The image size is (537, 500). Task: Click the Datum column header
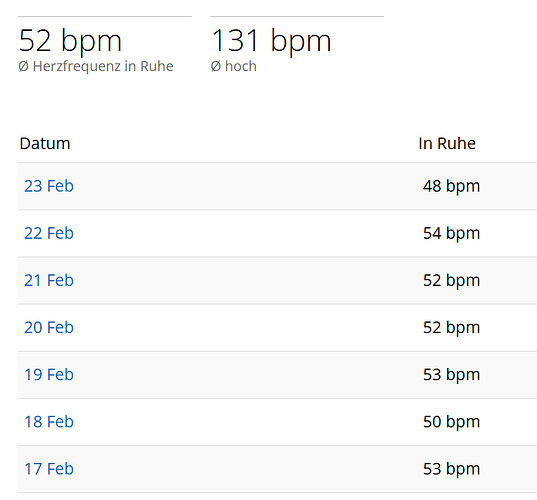(45, 143)
